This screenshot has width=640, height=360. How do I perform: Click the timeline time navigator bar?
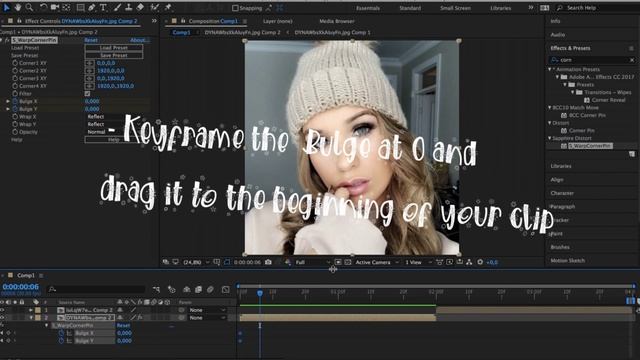[x=436, y=286]
